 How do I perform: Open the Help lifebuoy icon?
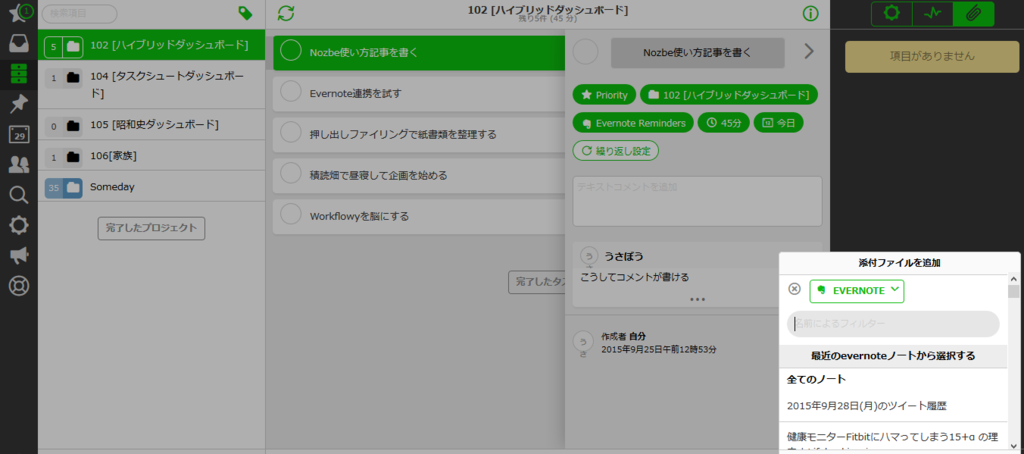[19, 285]
